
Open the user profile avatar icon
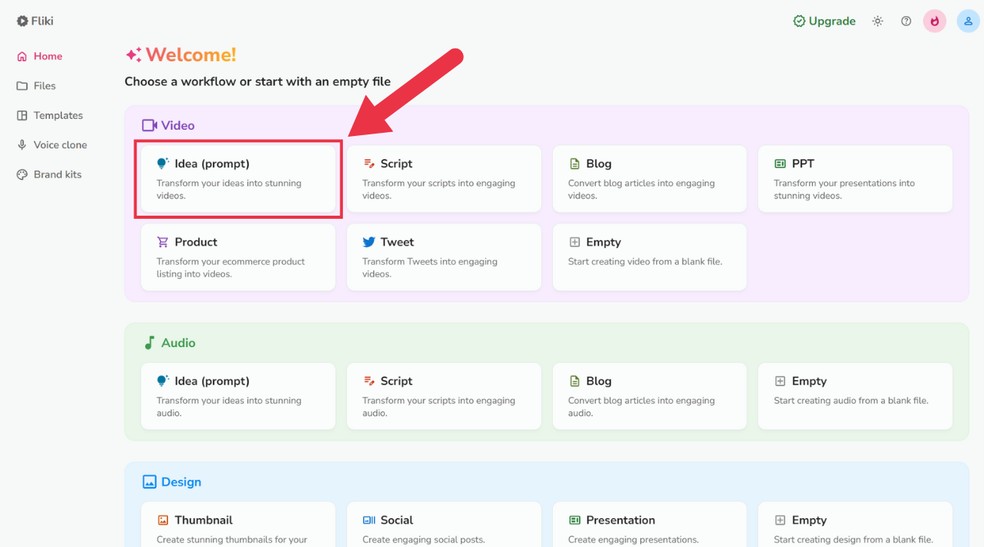(x=968, y=21)
